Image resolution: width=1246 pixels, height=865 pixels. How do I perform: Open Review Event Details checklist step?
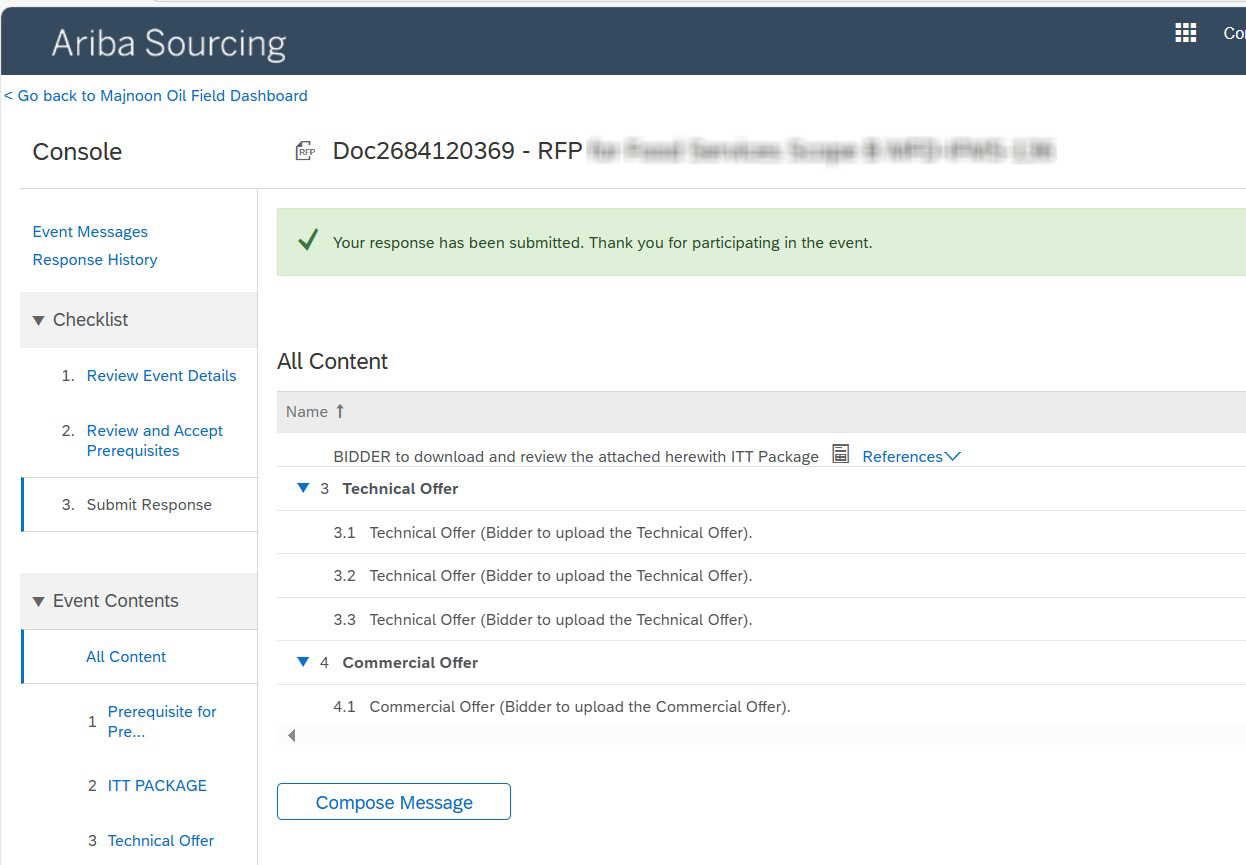click(x=161, y=376)
